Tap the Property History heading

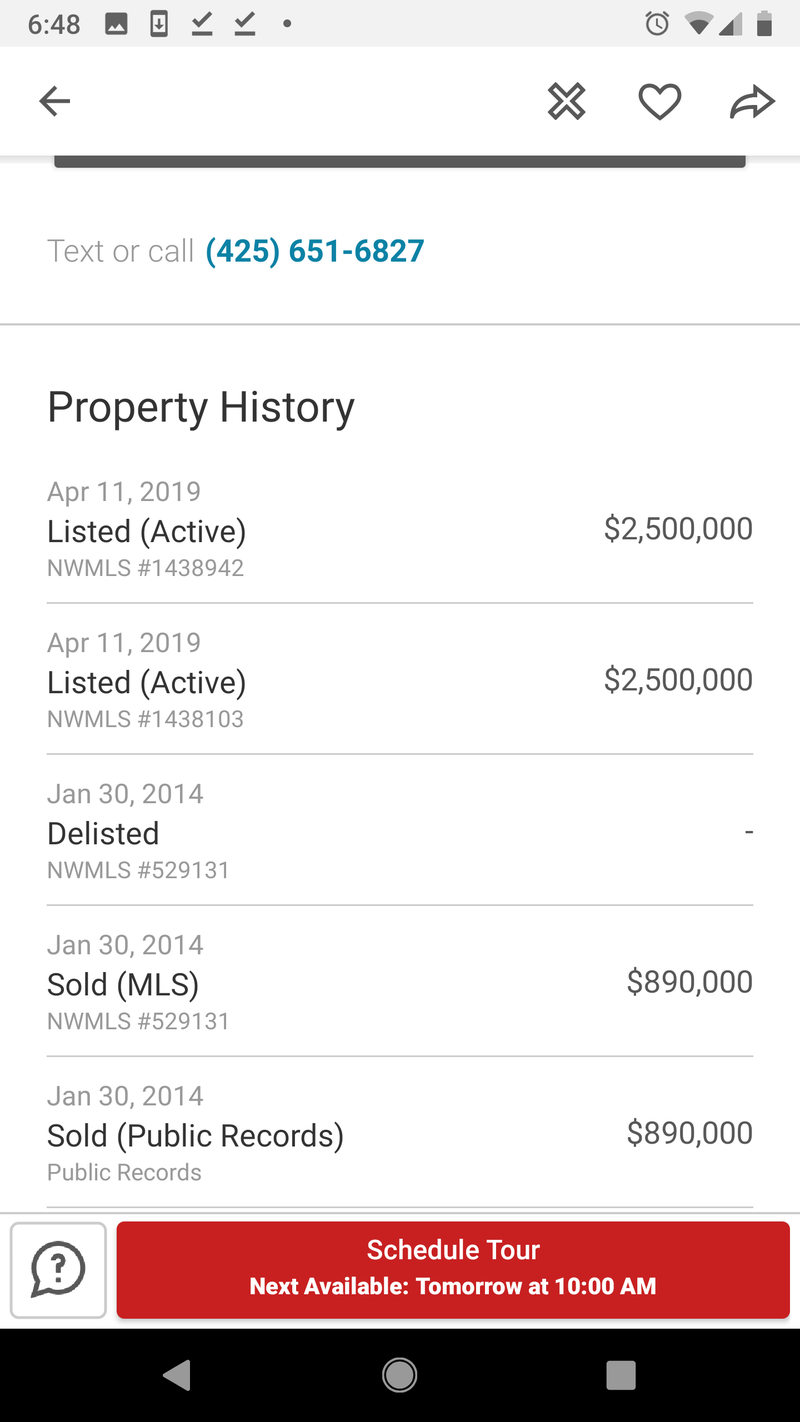click(x=201, y=408)
